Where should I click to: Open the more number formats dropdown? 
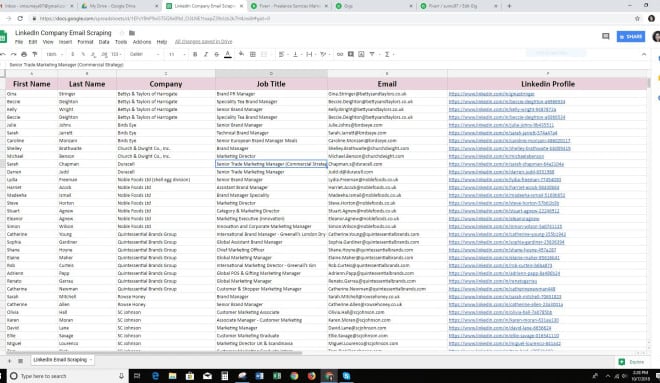tap(116, 54)
